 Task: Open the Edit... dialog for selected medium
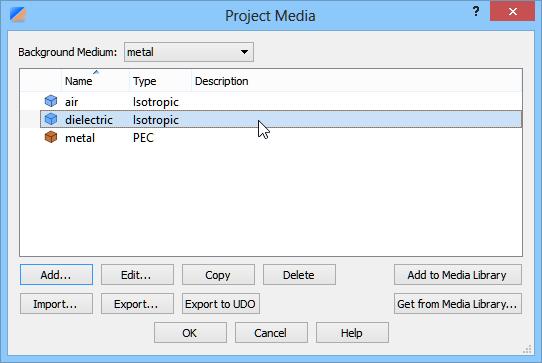coord(137,275)
